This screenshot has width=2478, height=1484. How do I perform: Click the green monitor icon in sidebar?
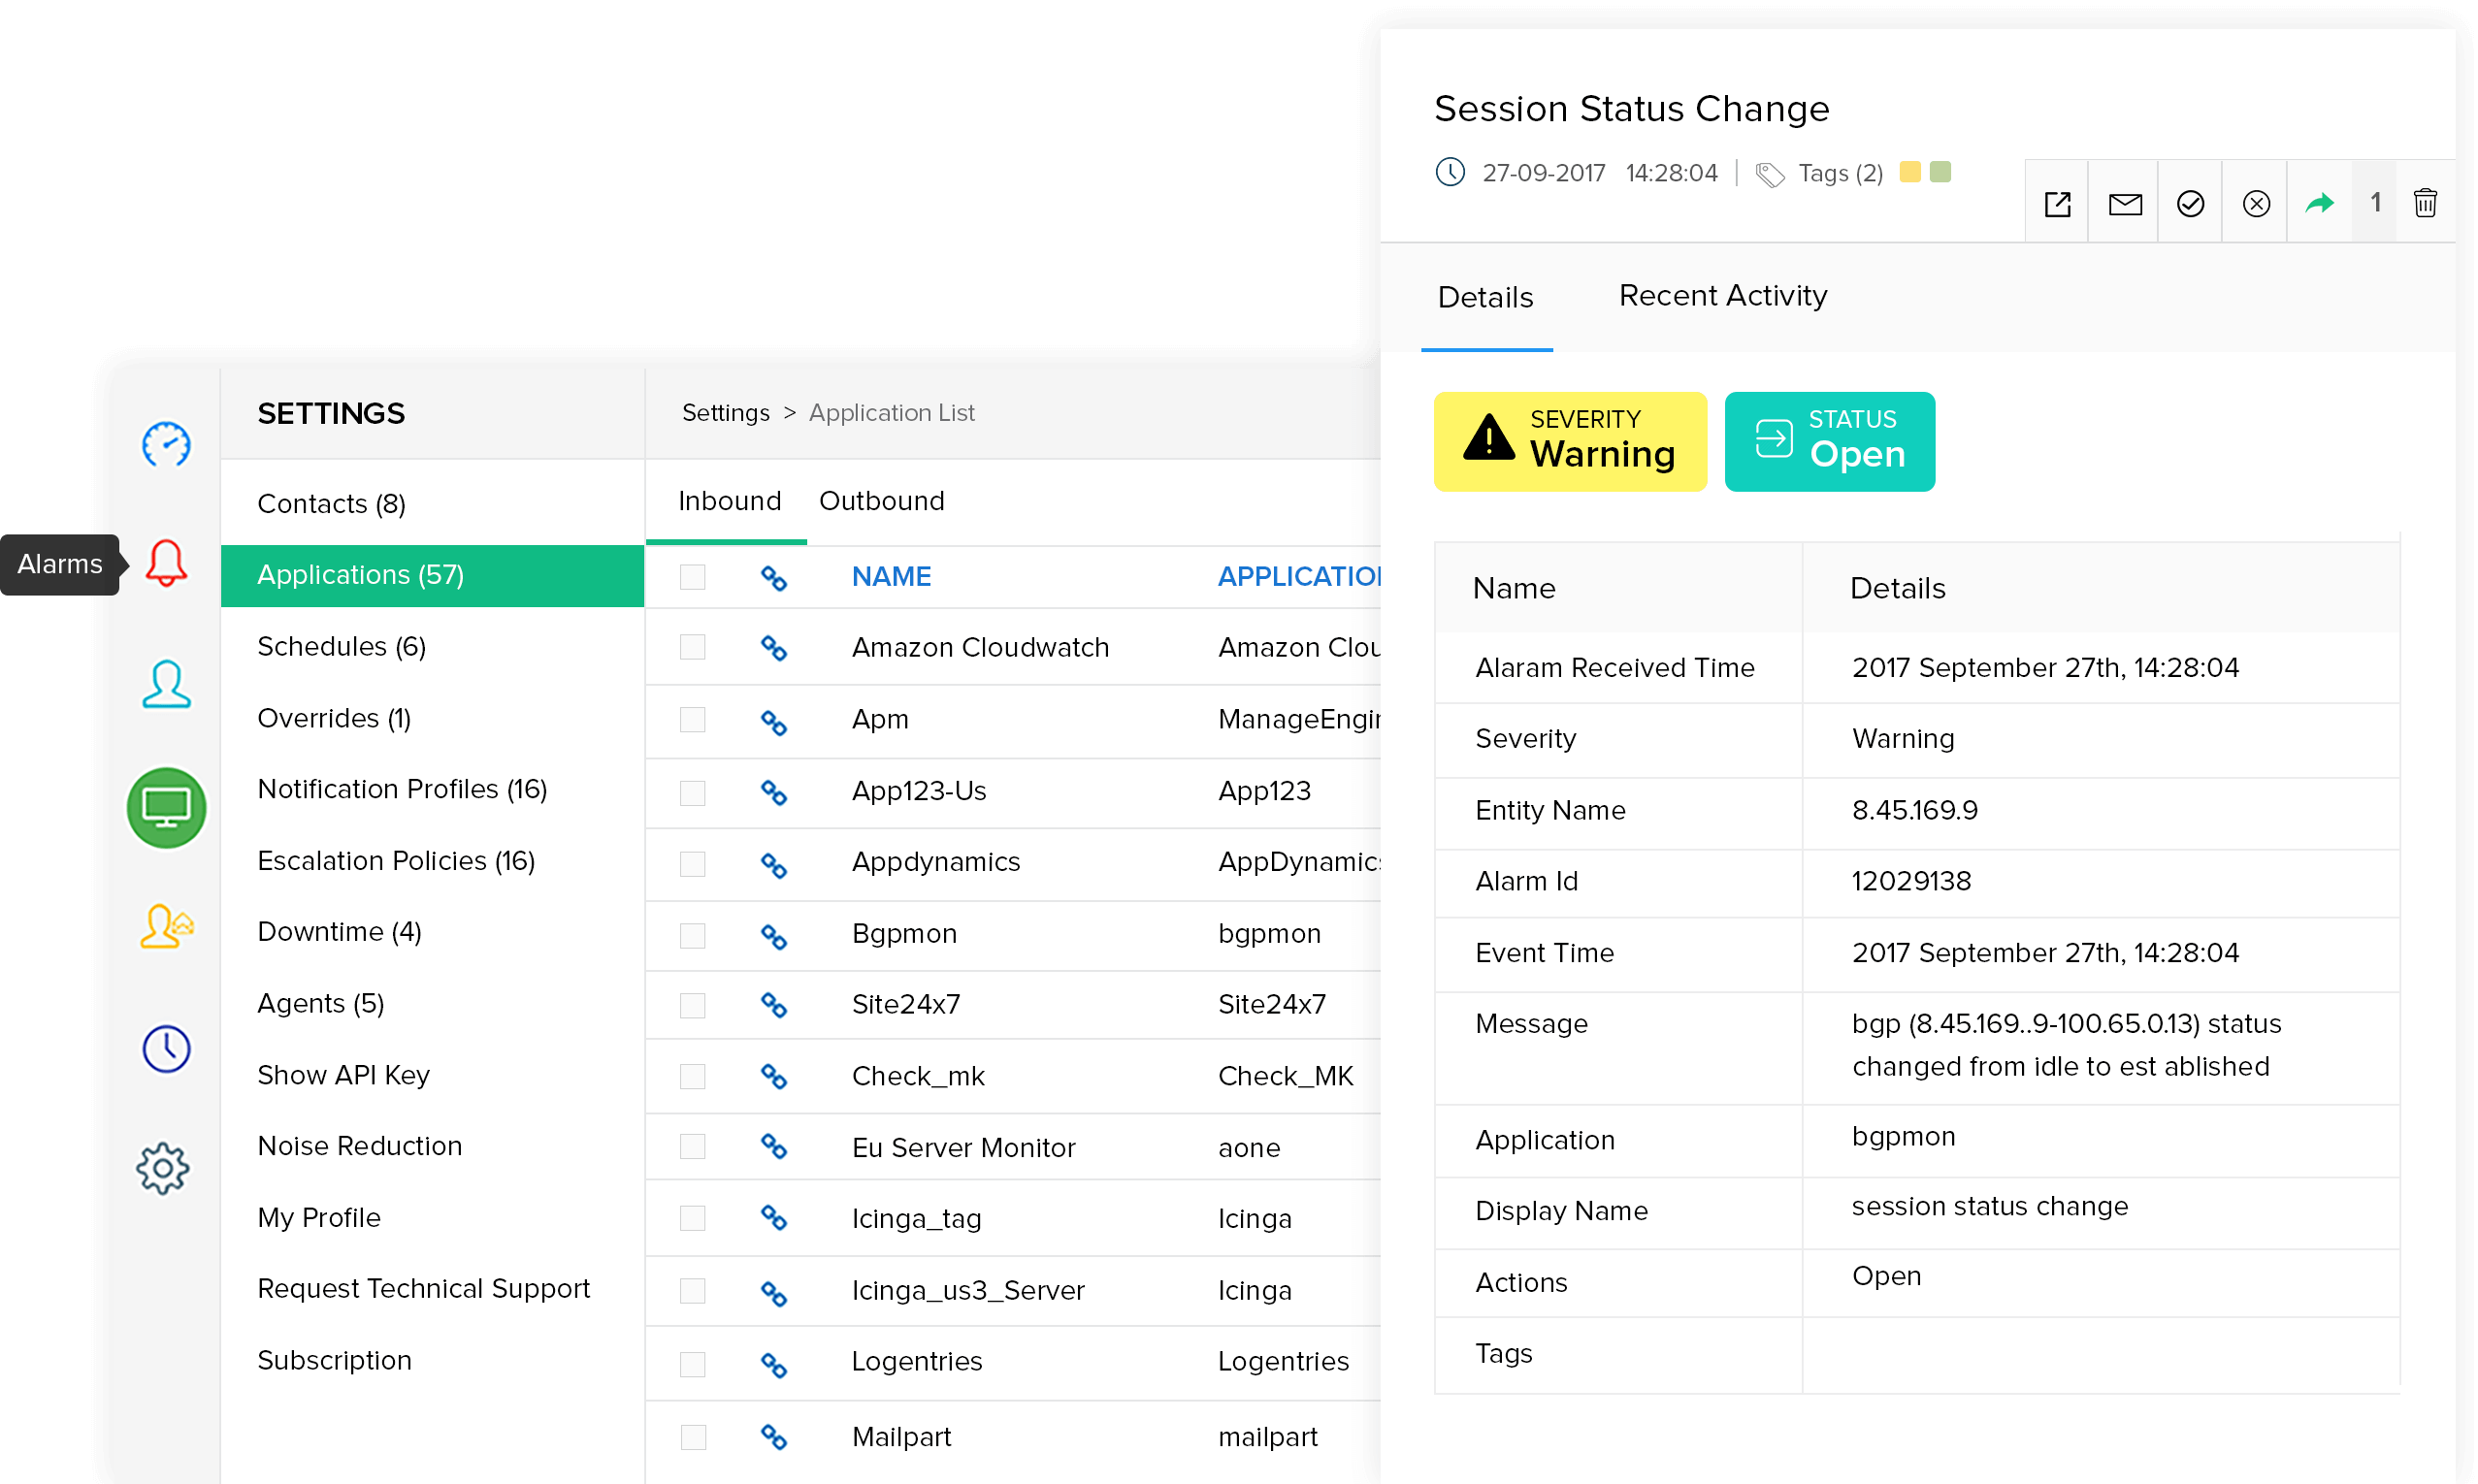[x=166, y=808]
